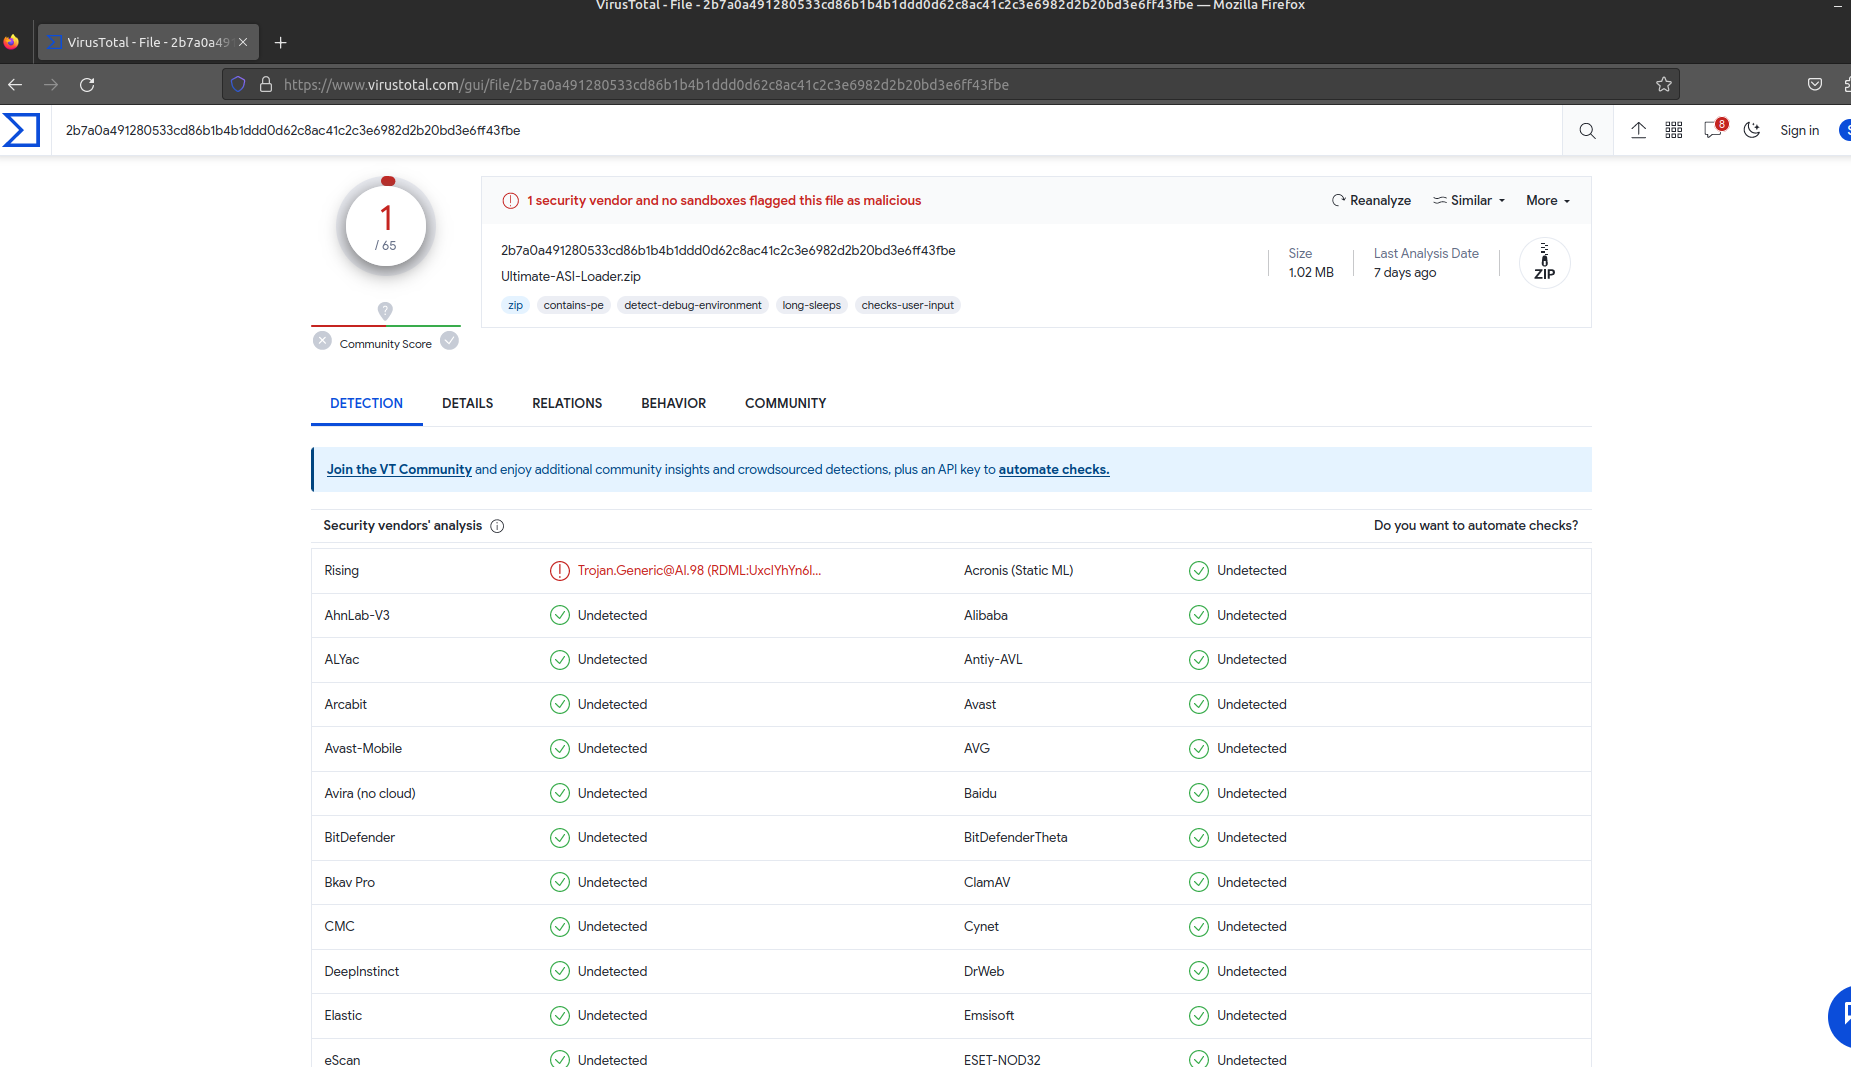Screen dimensions: 1851x1067
Task: Open a new browser tab
Action: [281, 42]
